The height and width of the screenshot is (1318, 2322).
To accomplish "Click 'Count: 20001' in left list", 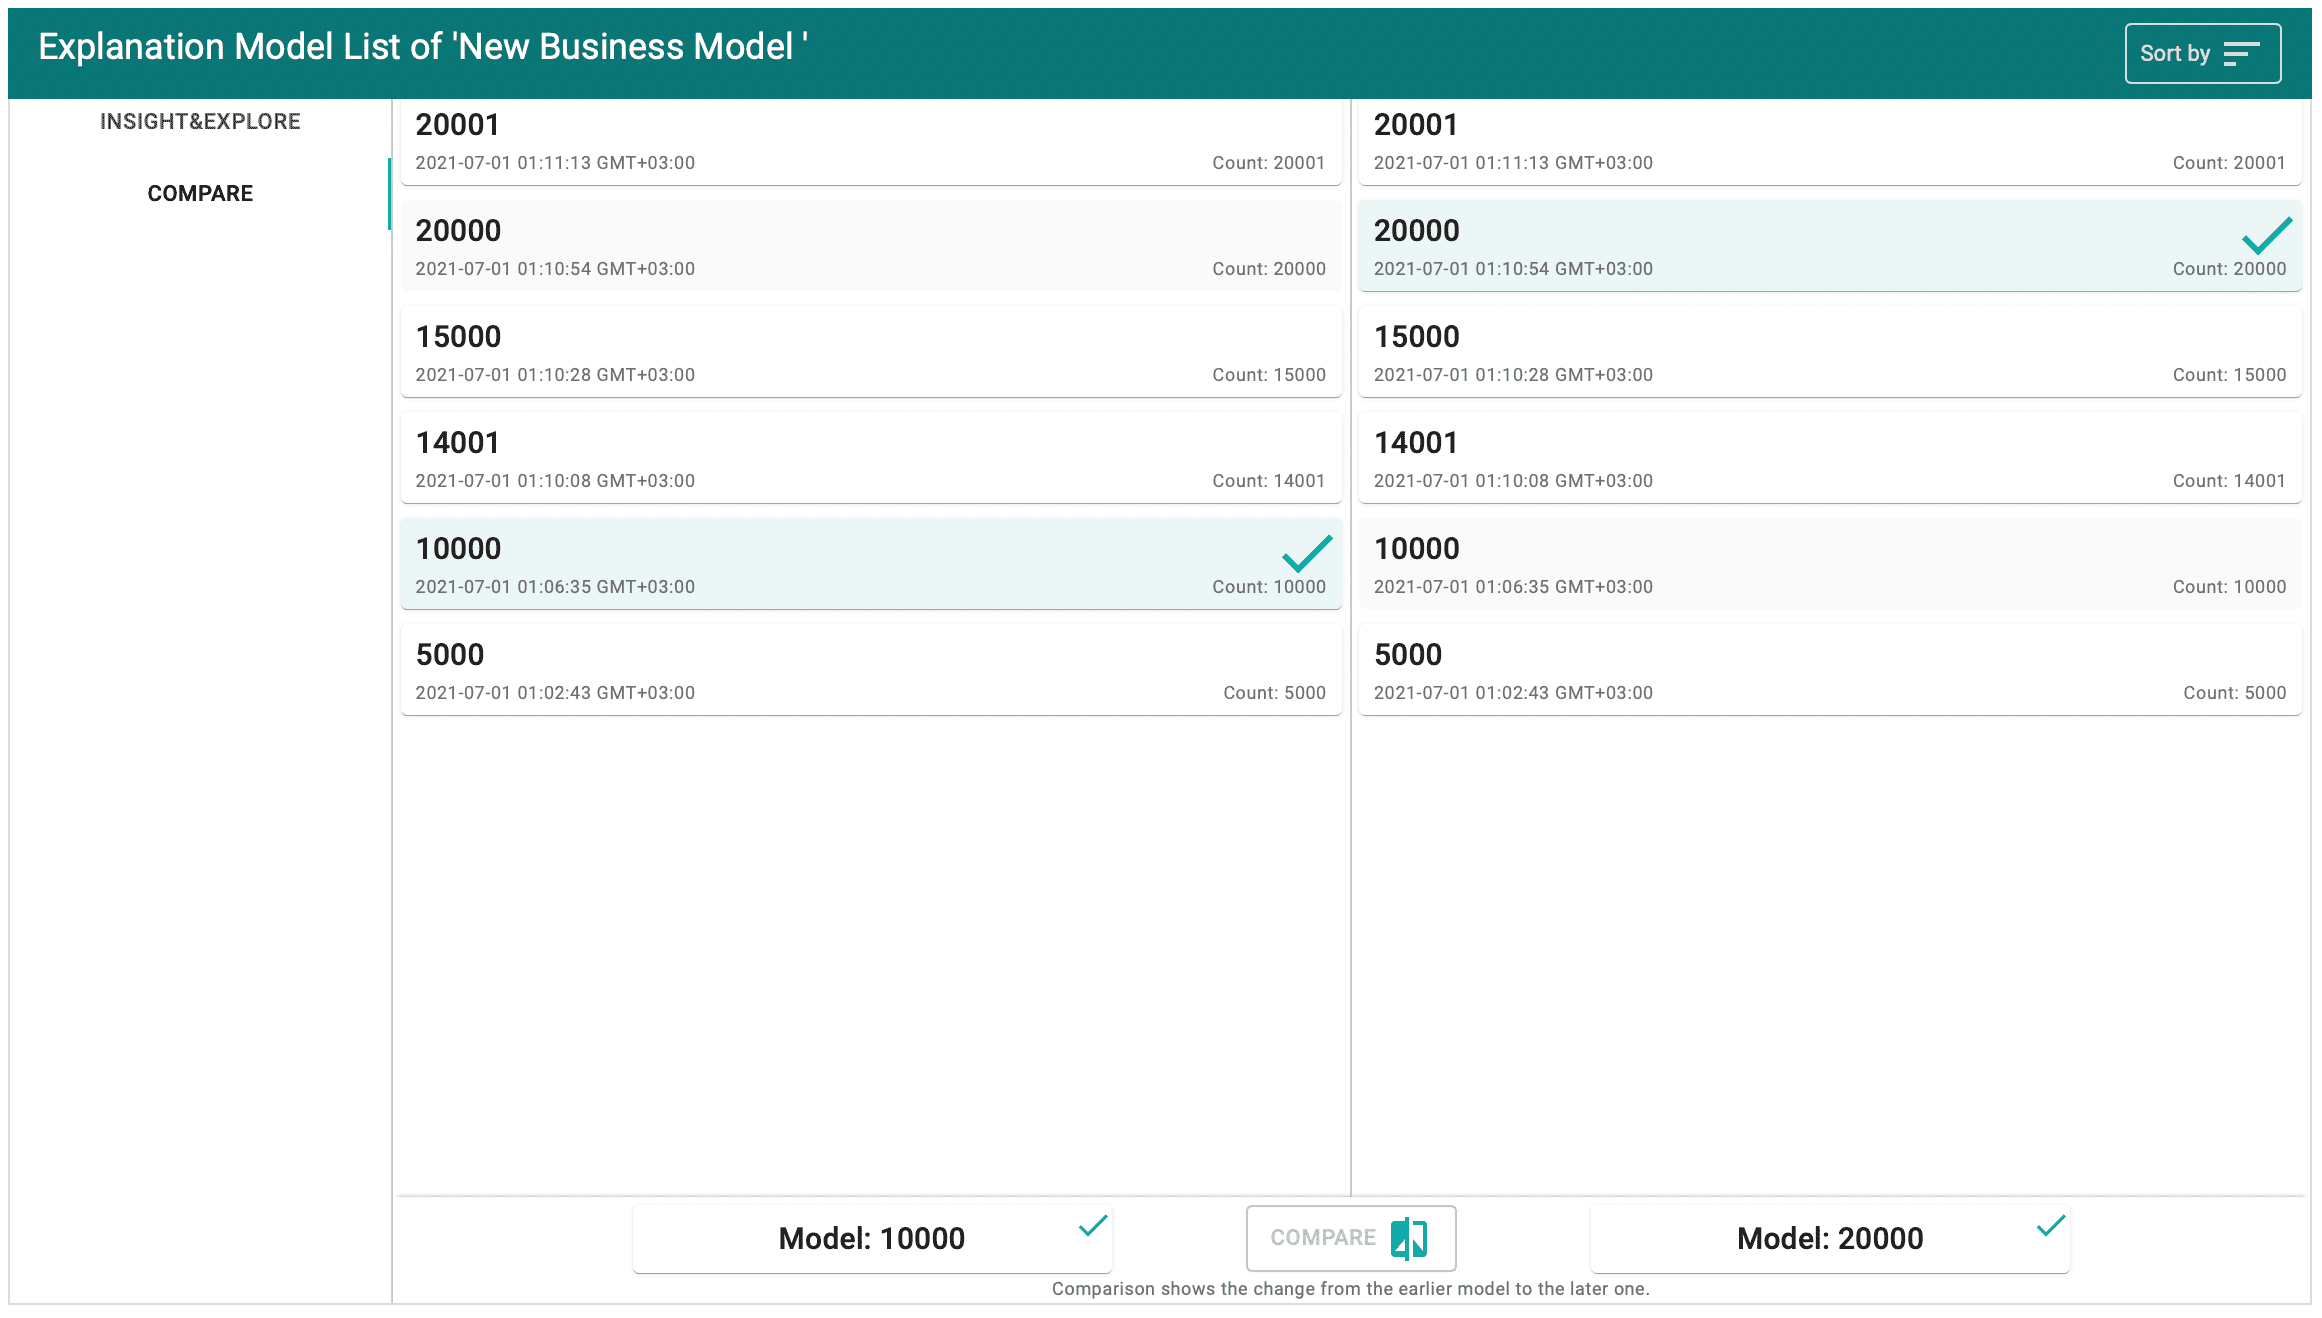I will pyautogui.click(x=1269, y=163).
